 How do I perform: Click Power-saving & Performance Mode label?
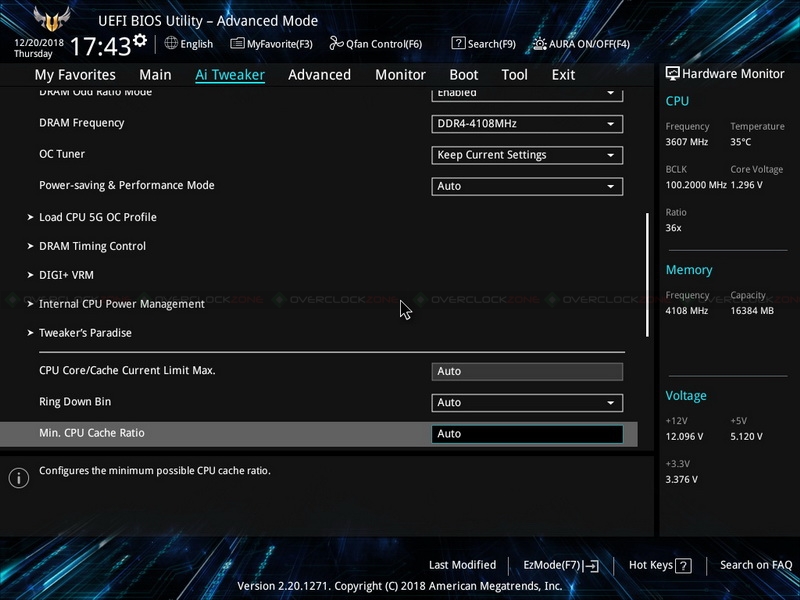coord(127,185)
